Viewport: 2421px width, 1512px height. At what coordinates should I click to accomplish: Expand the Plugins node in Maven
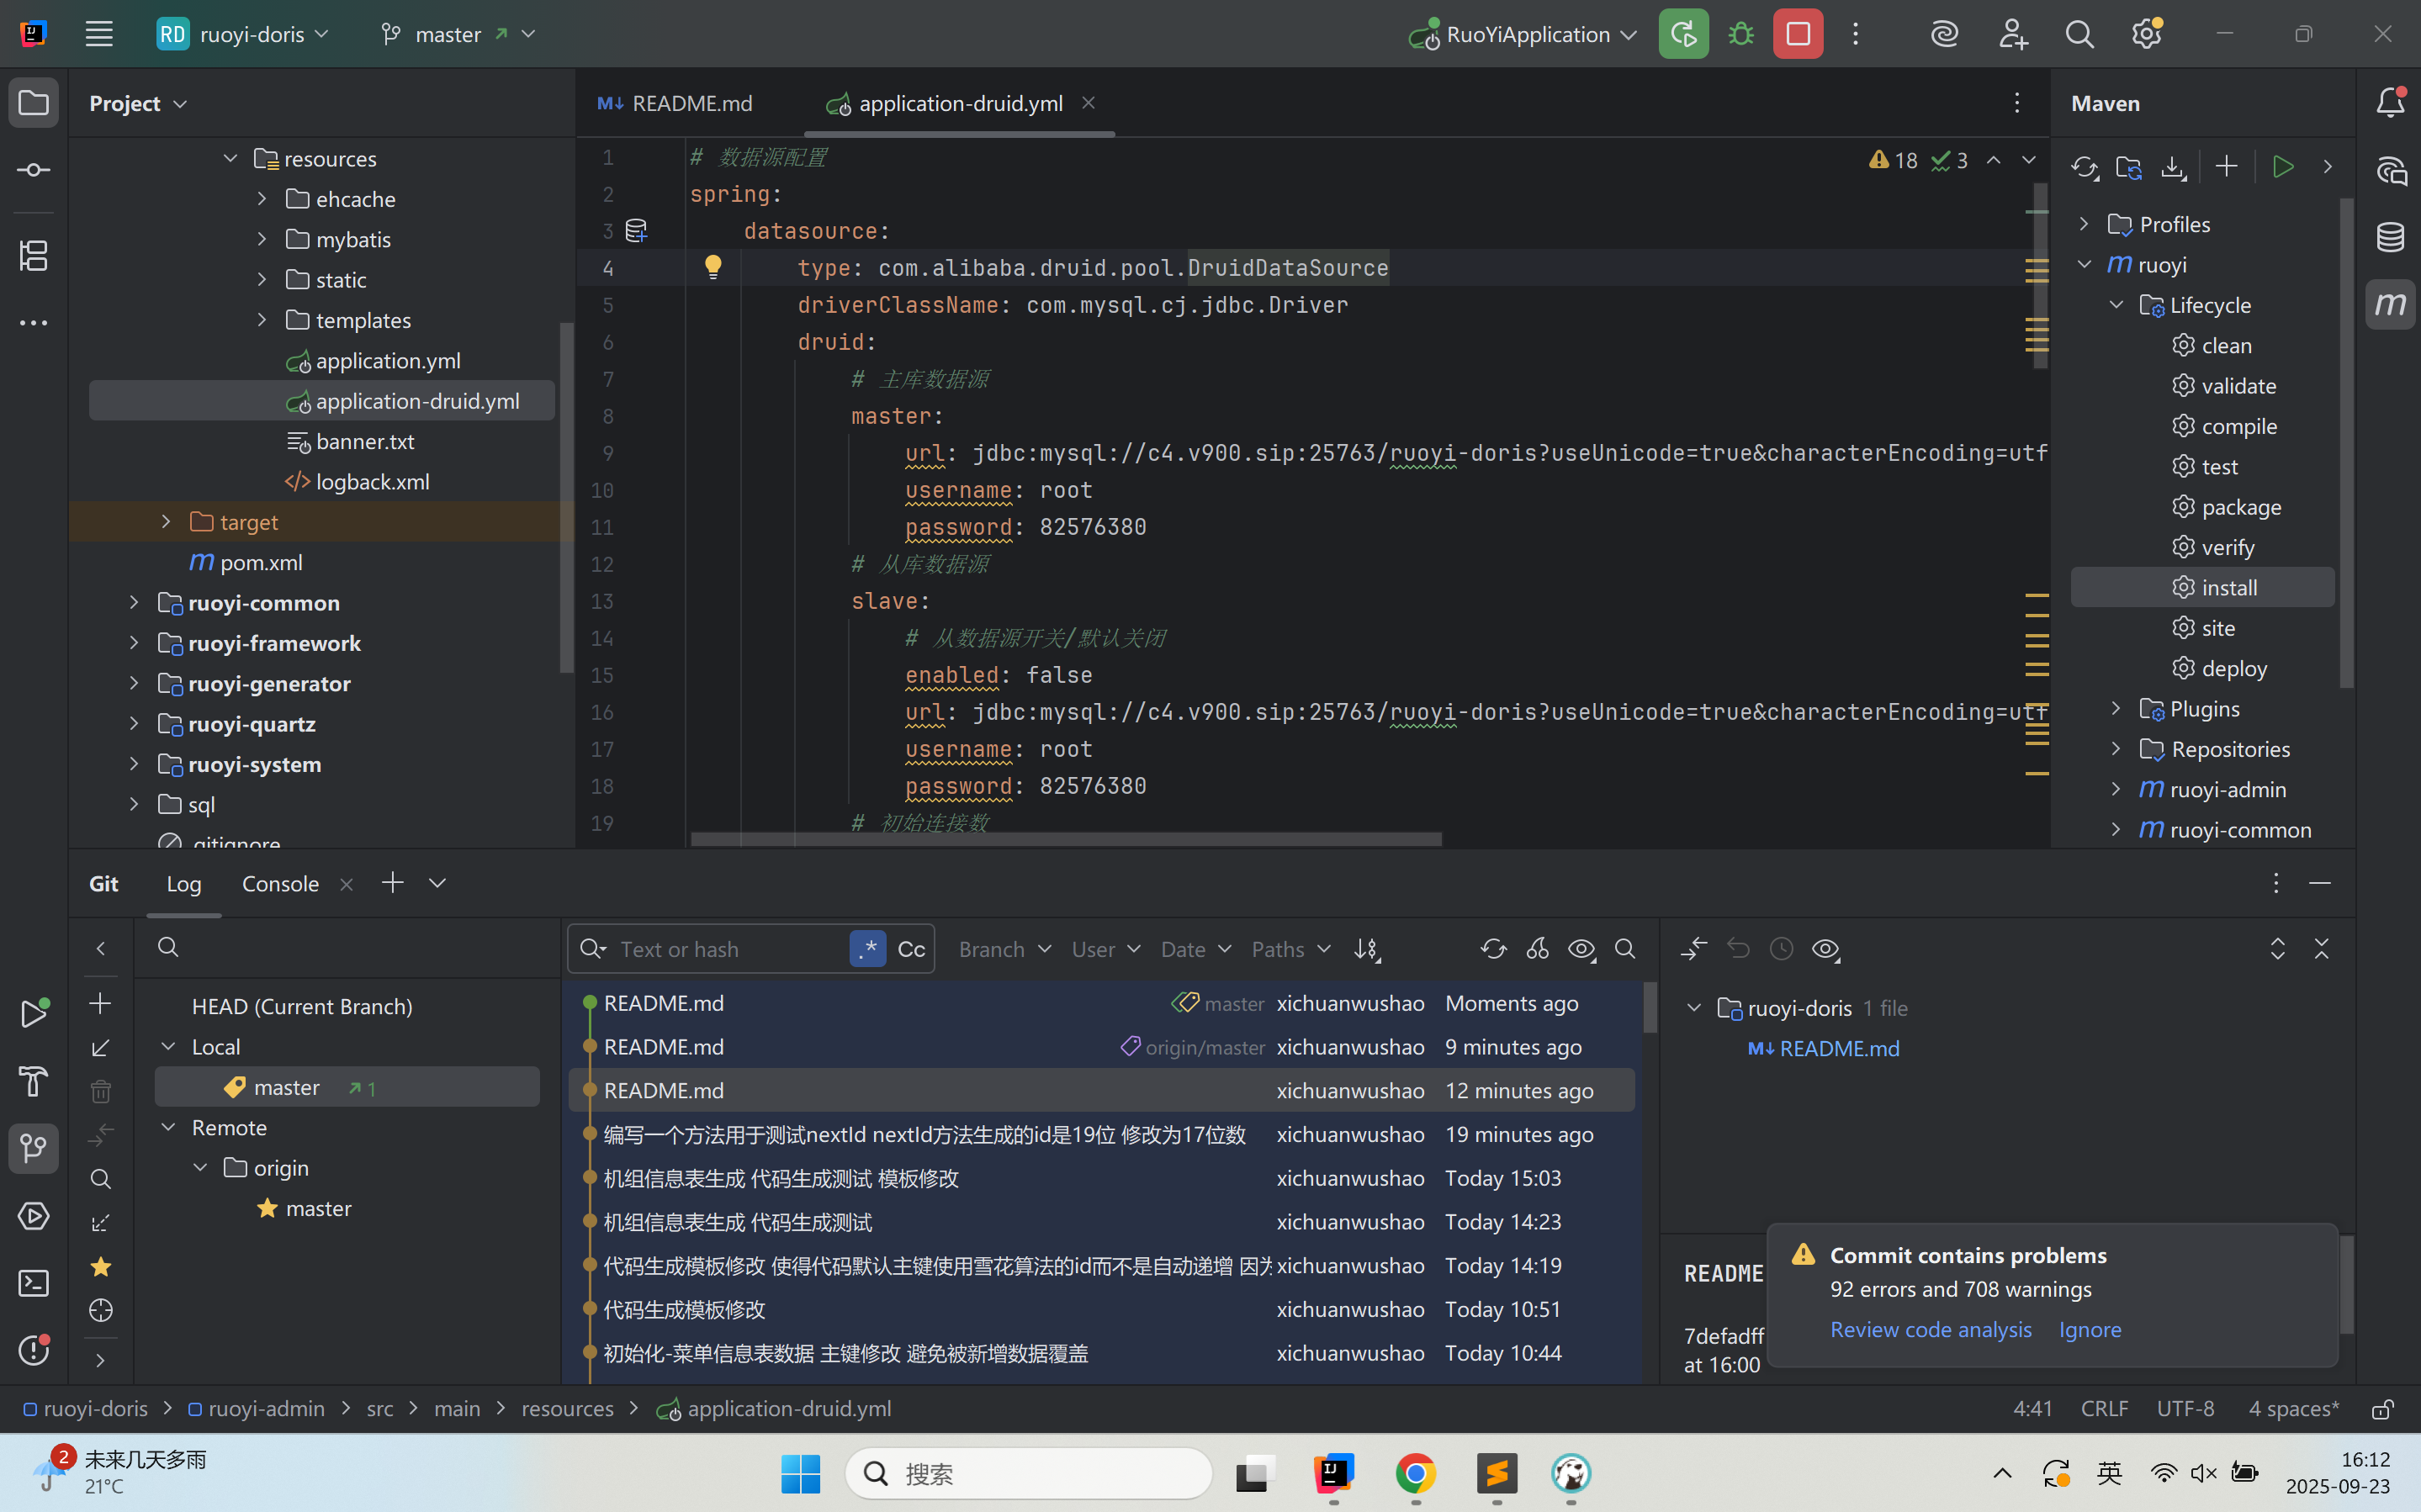click(2115, 709)
